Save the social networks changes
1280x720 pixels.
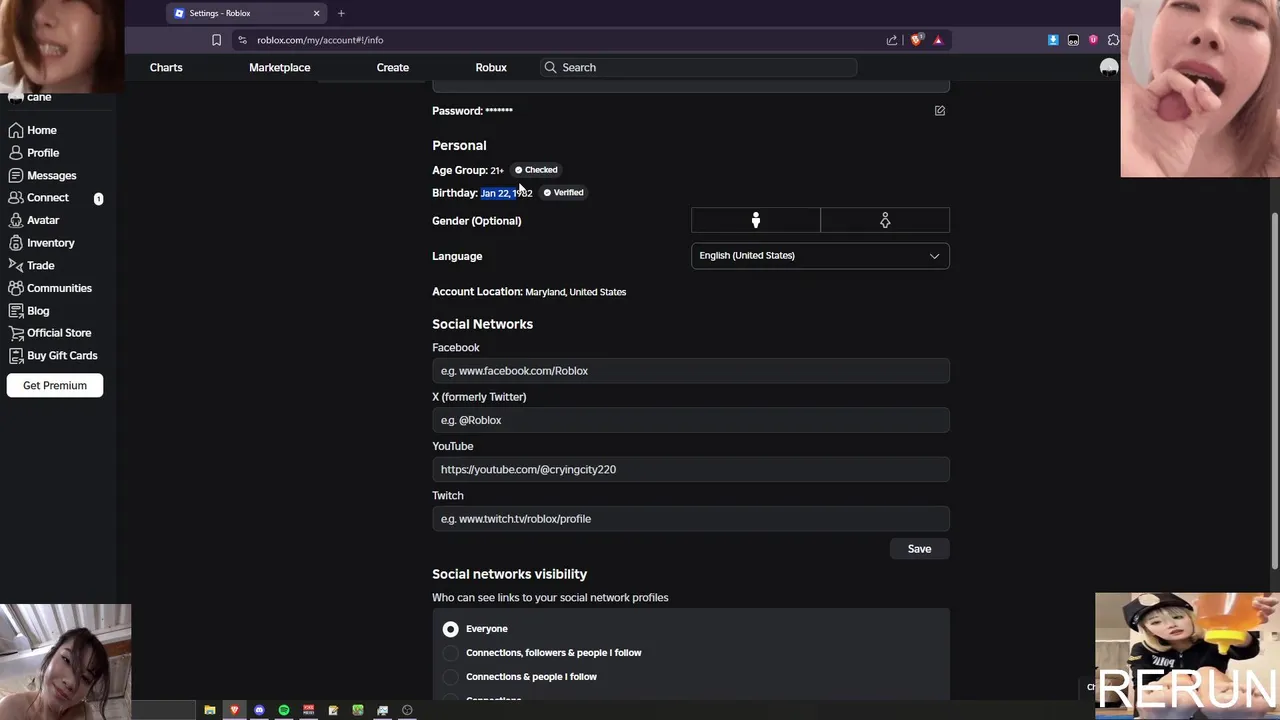point(919,549)
